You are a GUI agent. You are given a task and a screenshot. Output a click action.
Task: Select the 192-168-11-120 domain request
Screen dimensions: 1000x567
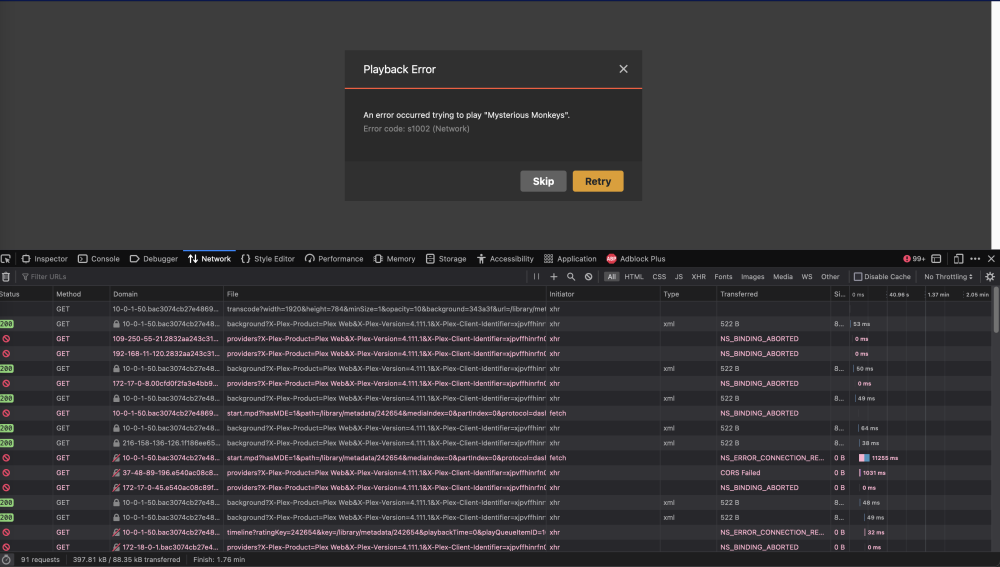[x=496, y=353]
